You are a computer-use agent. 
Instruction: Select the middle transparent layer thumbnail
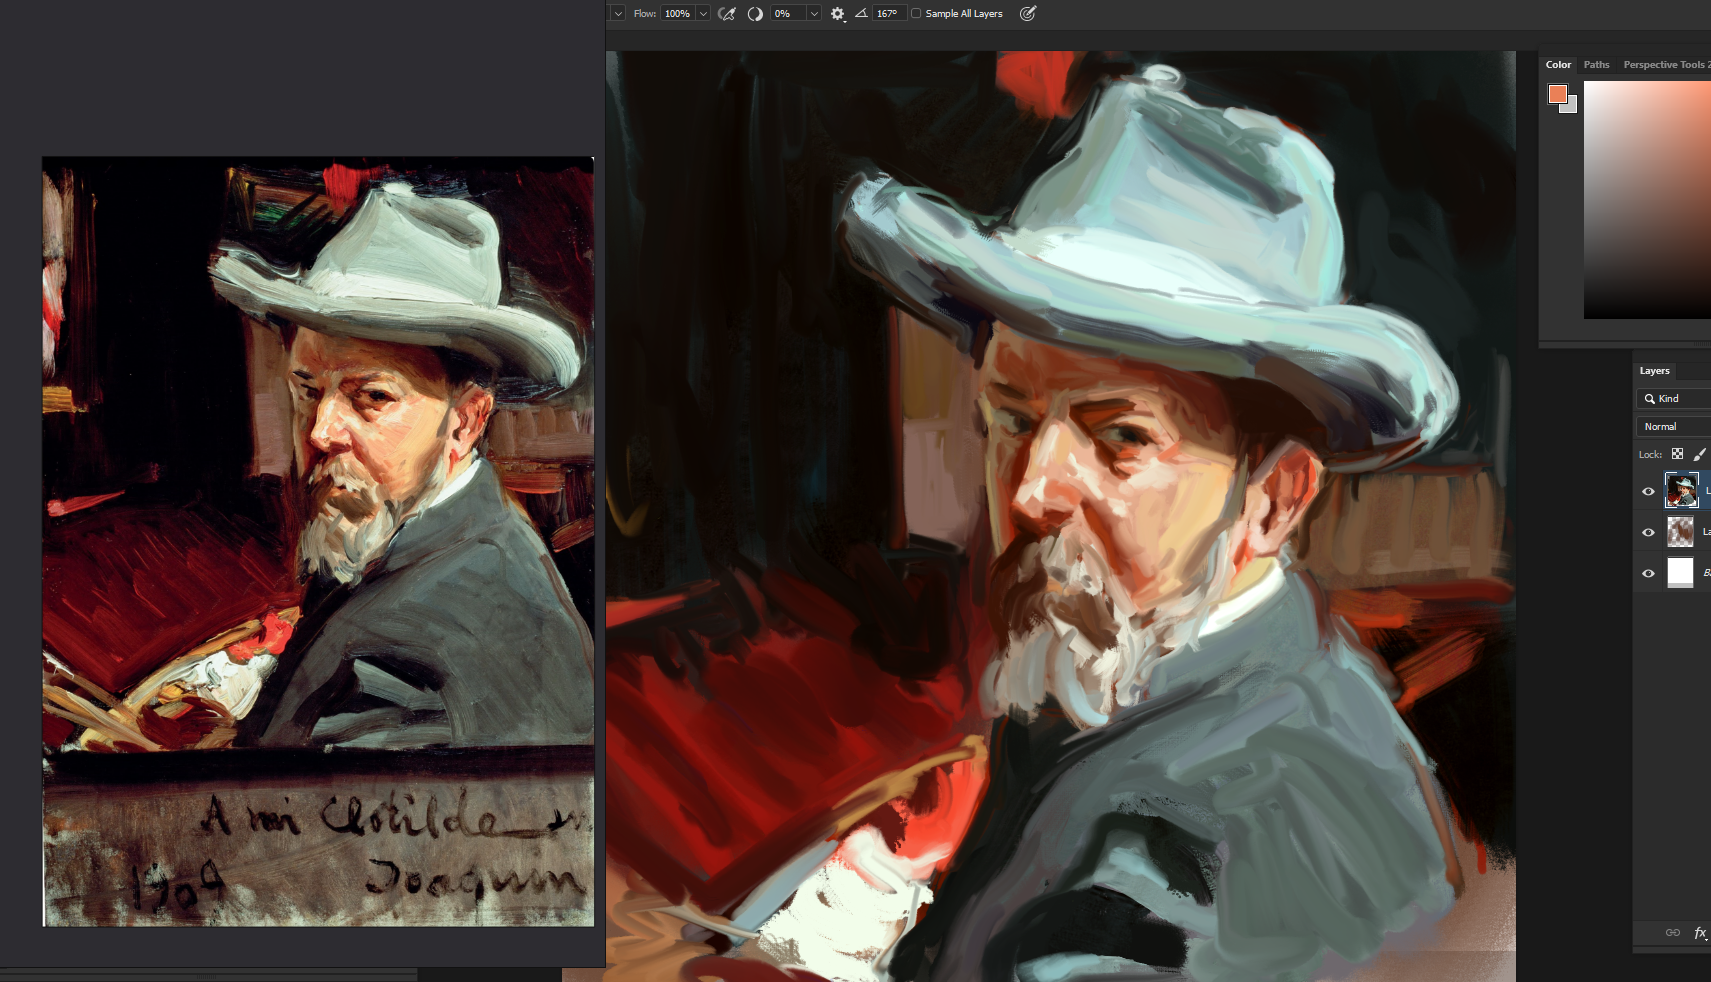coord(1681,532)
